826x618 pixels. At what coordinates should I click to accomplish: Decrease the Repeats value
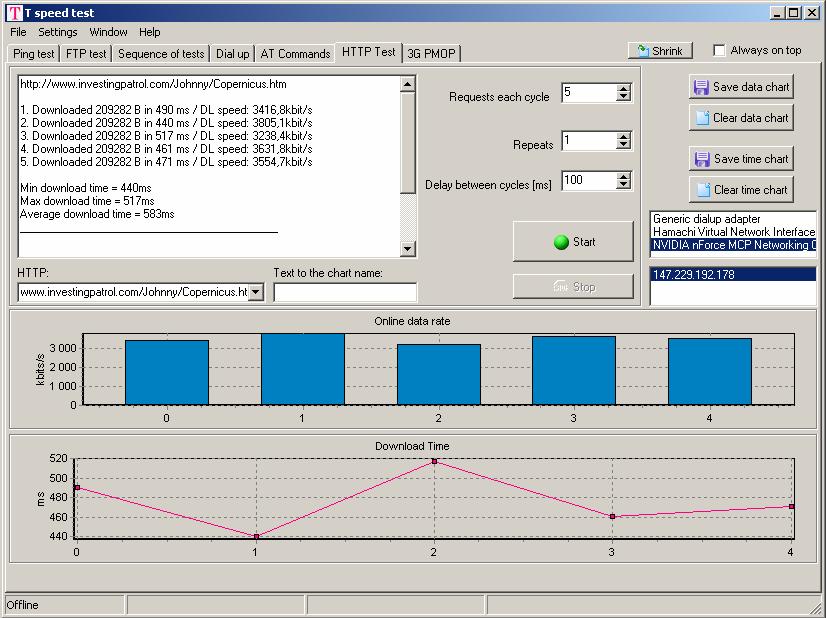(624, 145)
